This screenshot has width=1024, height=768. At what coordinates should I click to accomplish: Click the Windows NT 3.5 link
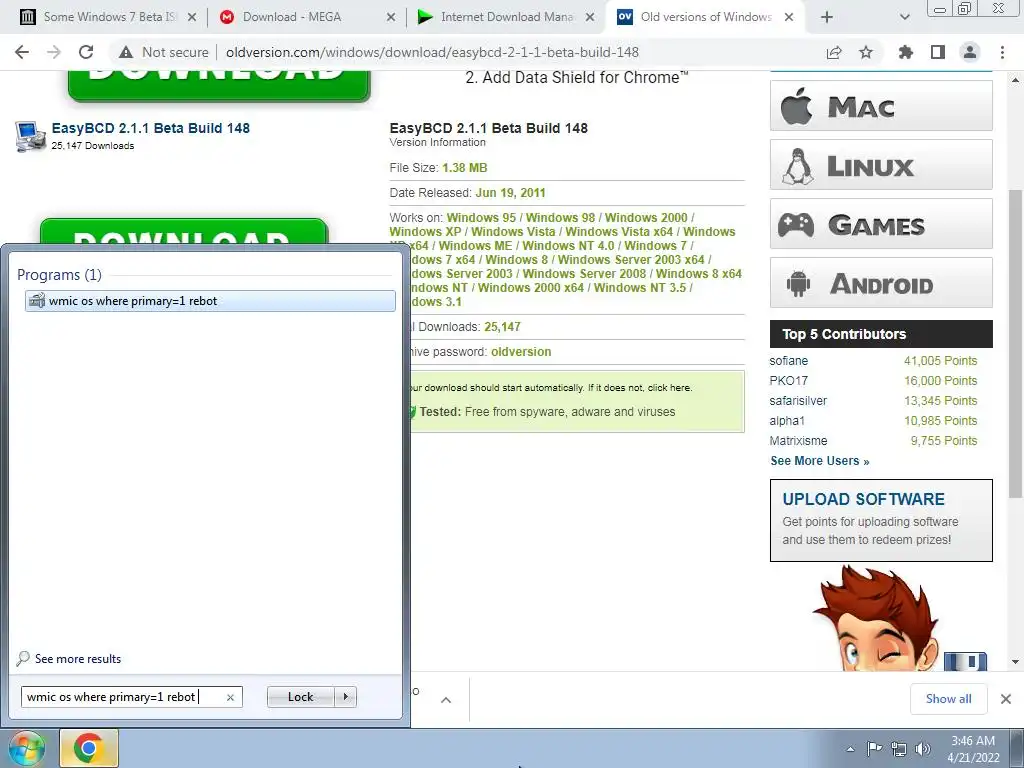click(639, 287)
